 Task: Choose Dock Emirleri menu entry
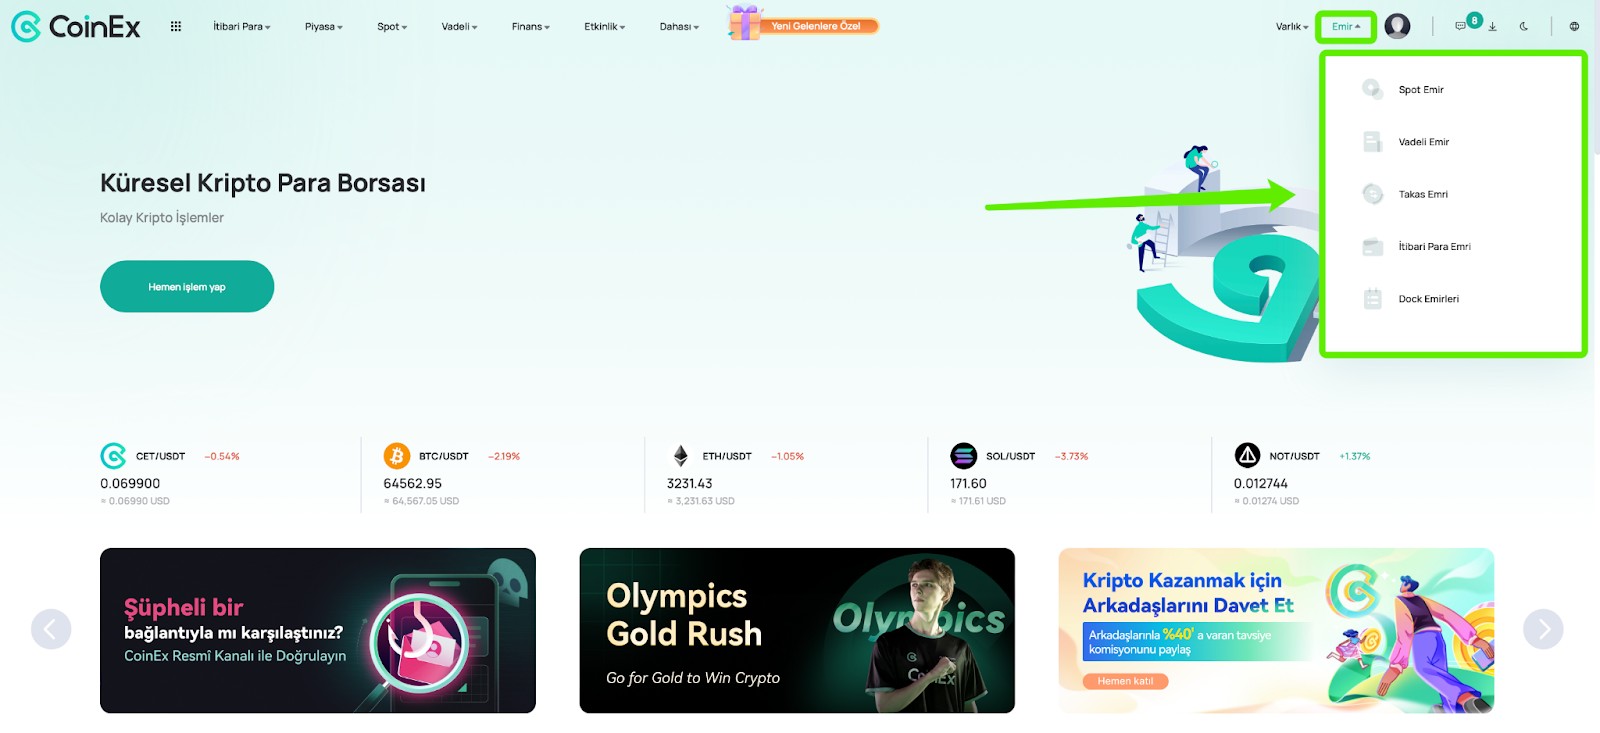pyautogui.click(x=1453, y=299)
